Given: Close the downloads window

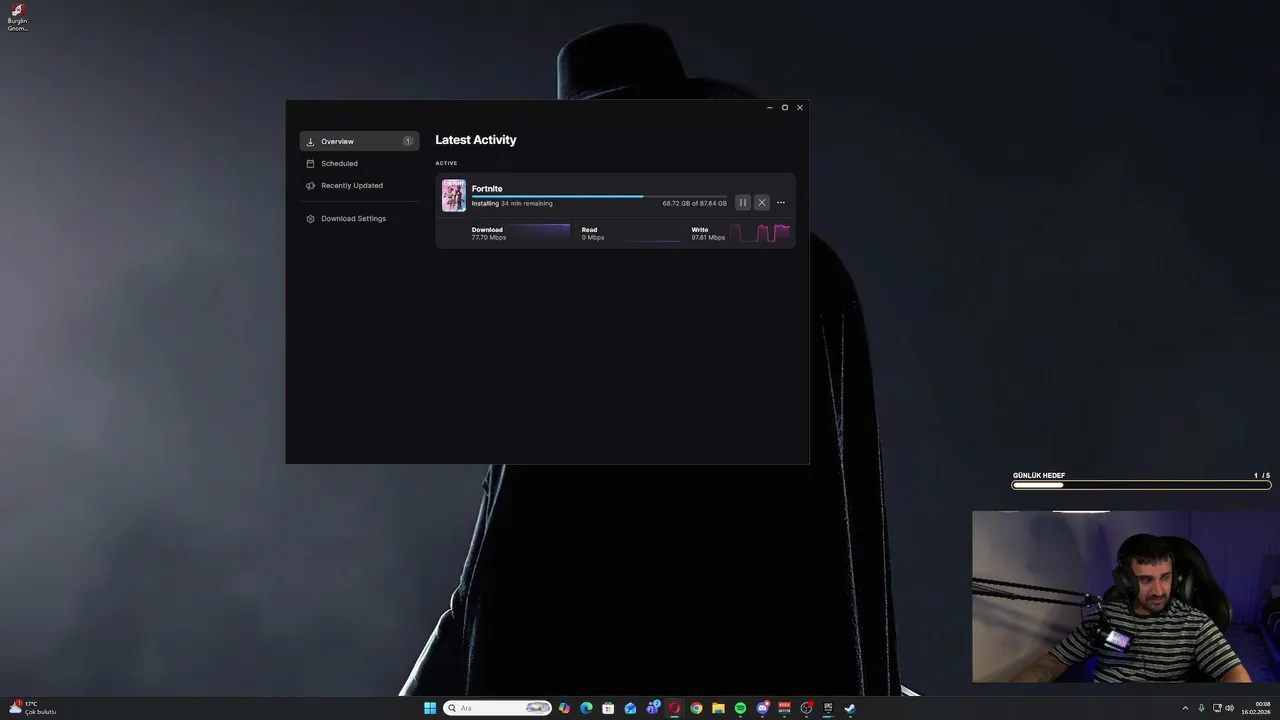Looking at the screenshot, I should pos(799,107).
